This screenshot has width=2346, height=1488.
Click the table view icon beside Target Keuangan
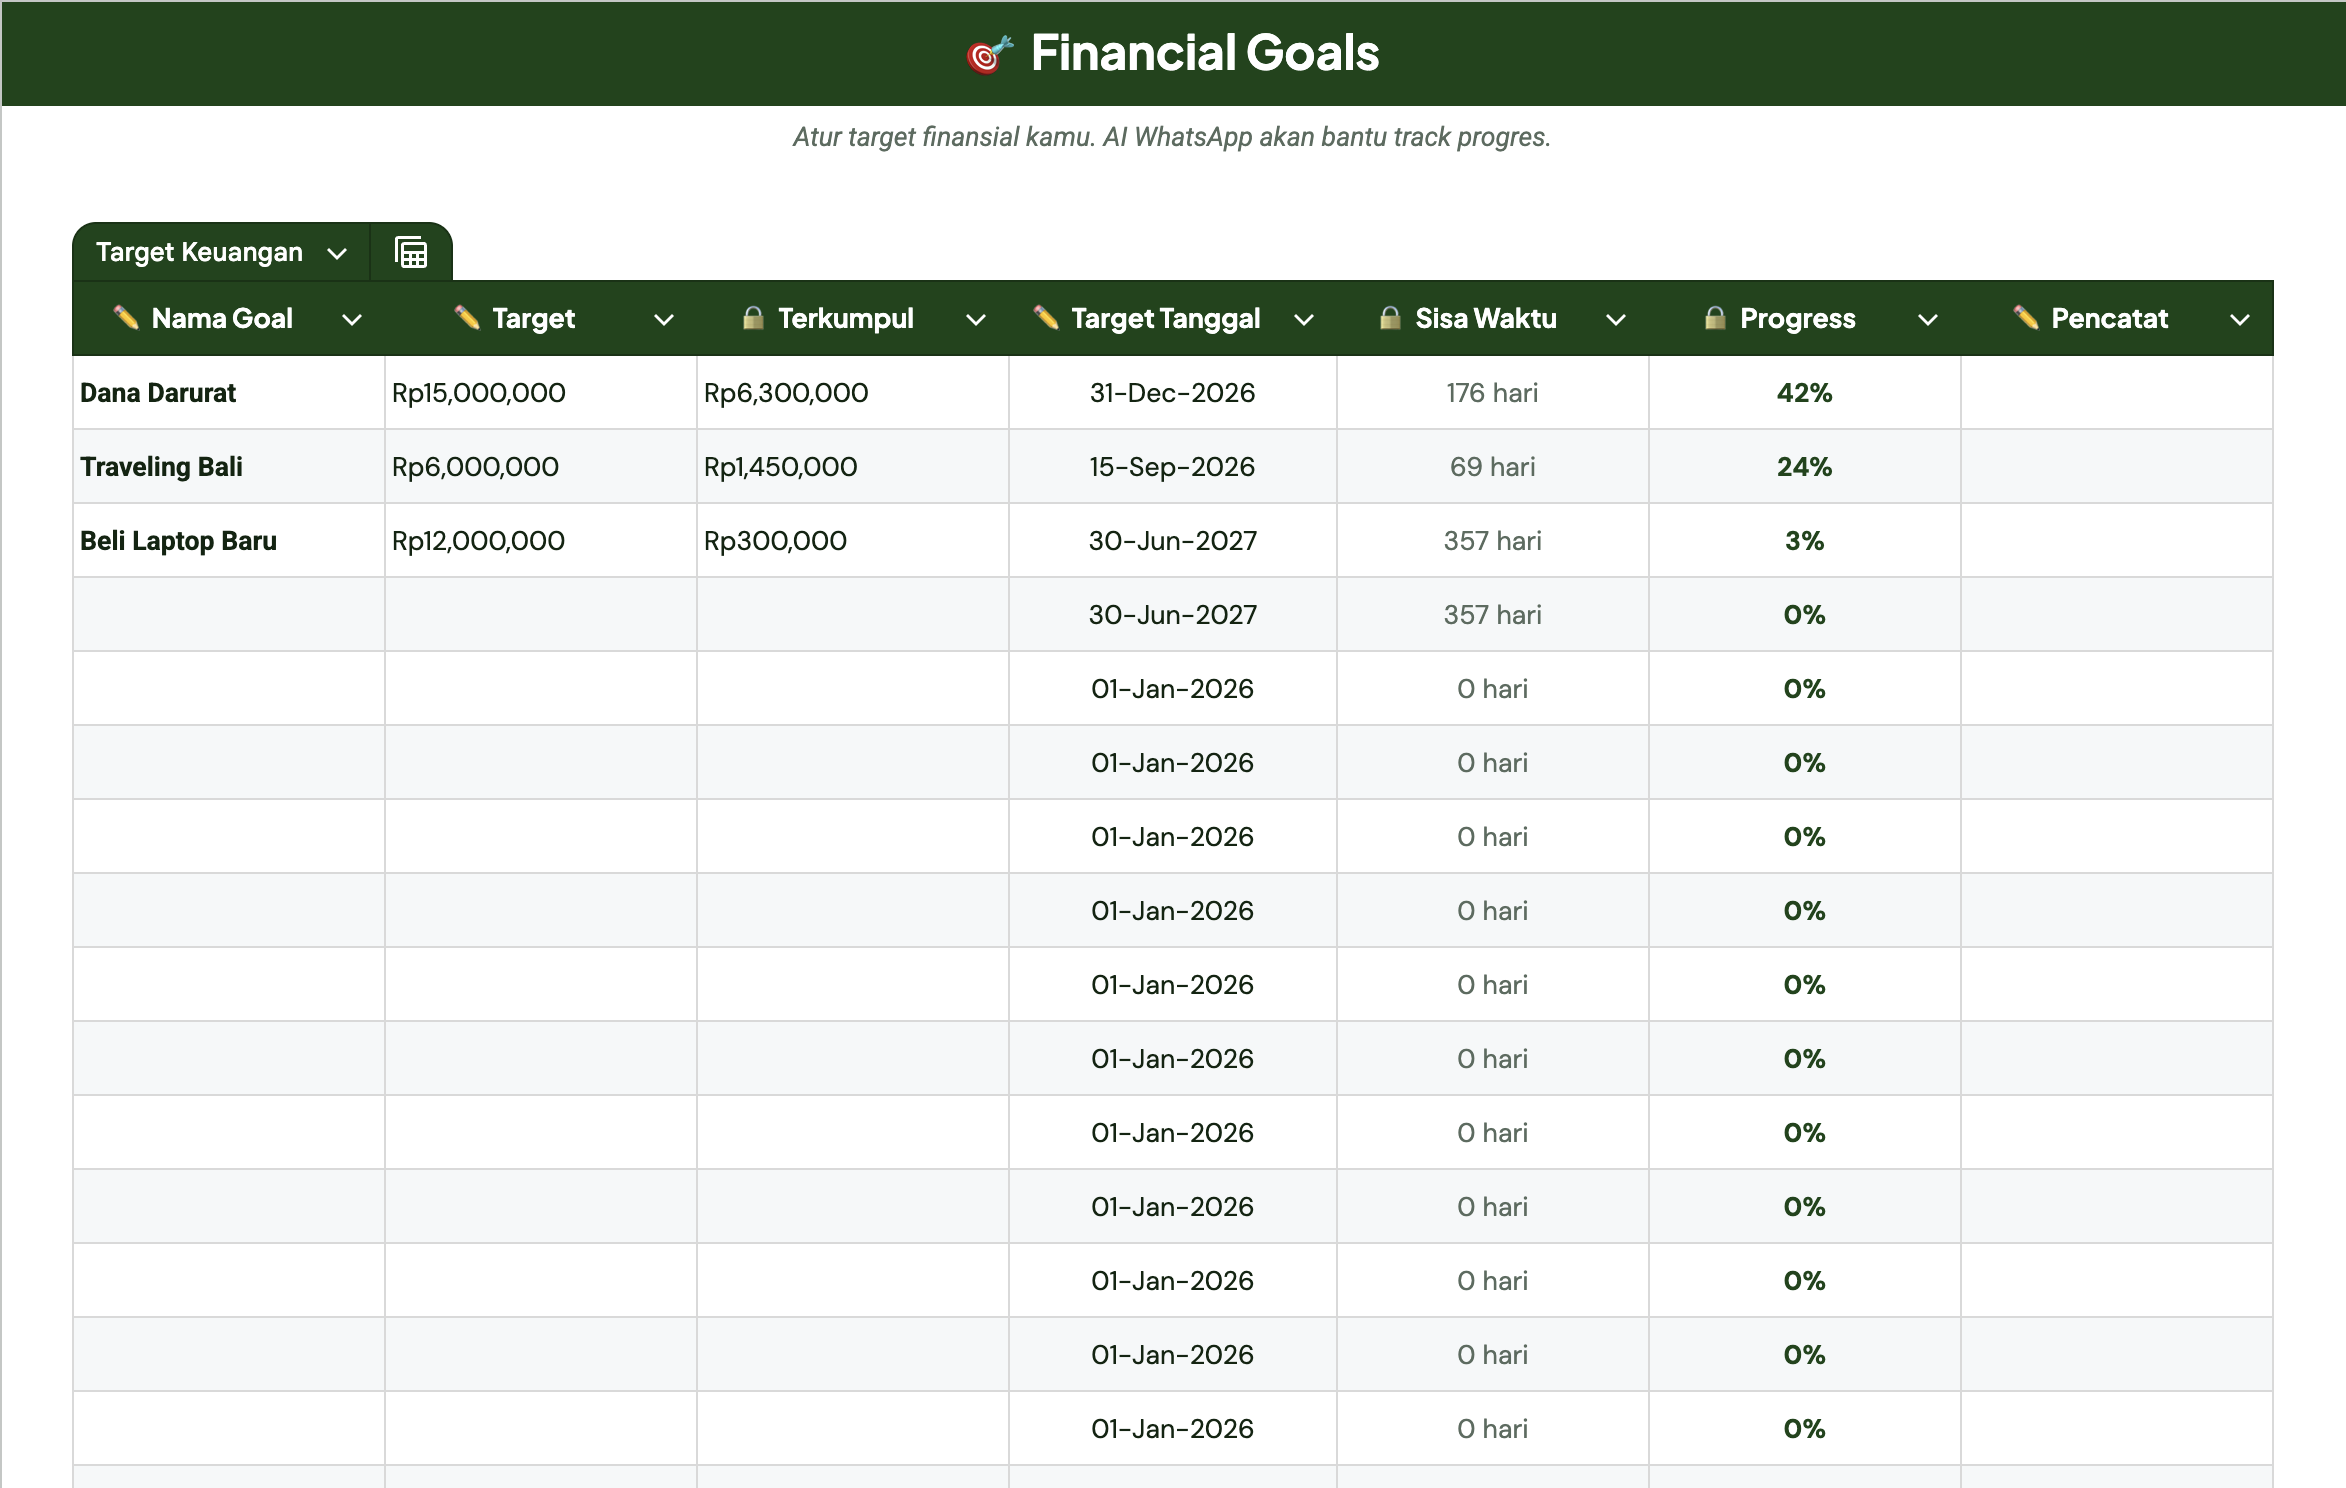tap(411, 252)
